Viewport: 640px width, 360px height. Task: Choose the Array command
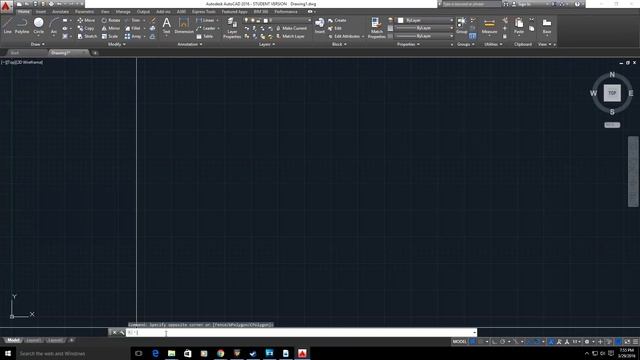(x=133, y=36)
